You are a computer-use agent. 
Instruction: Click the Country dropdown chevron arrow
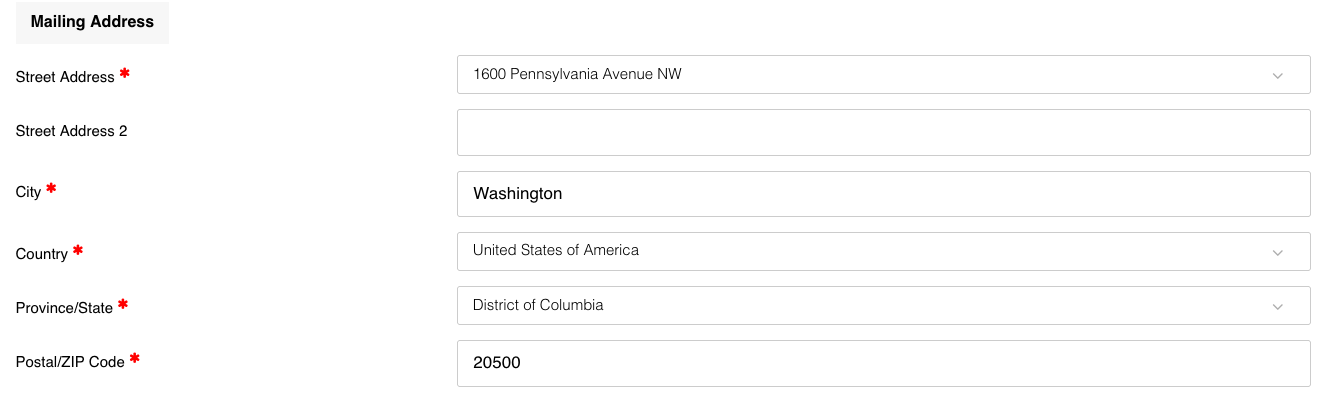[1277, 253]
